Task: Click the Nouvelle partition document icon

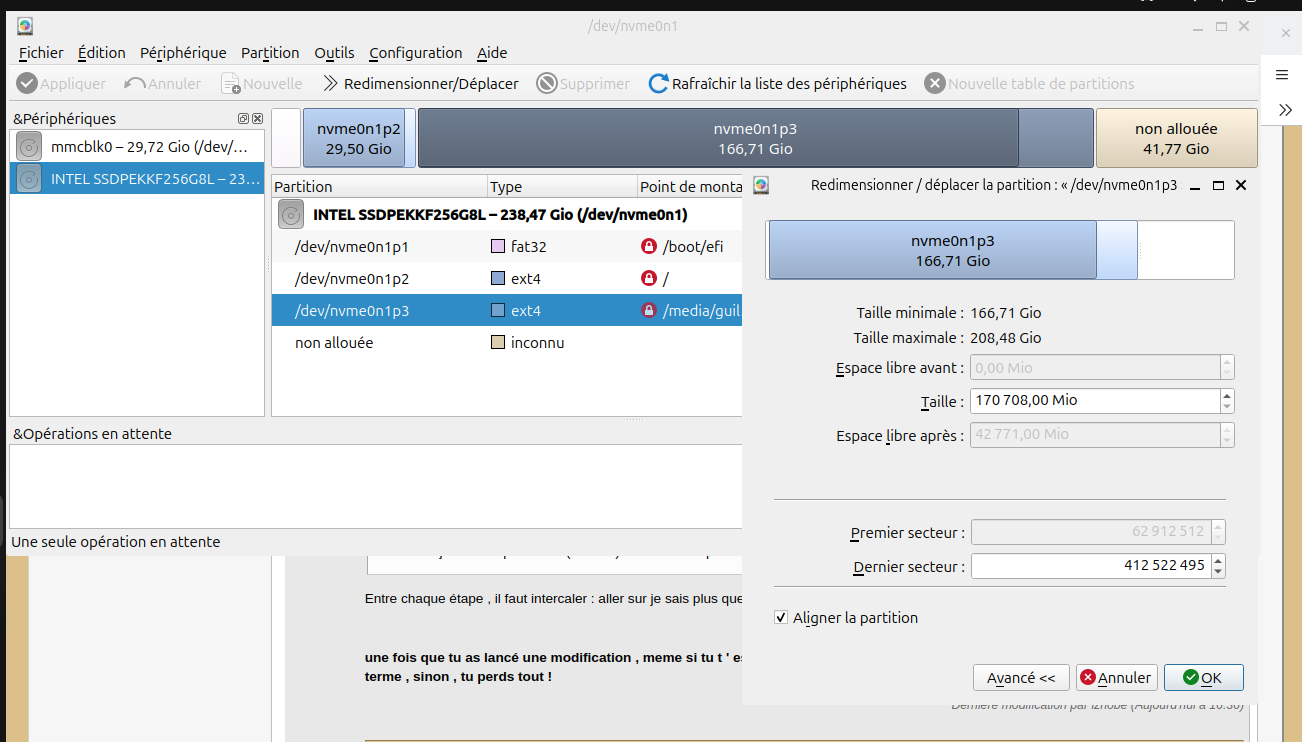Action: (x=231, y=84)
